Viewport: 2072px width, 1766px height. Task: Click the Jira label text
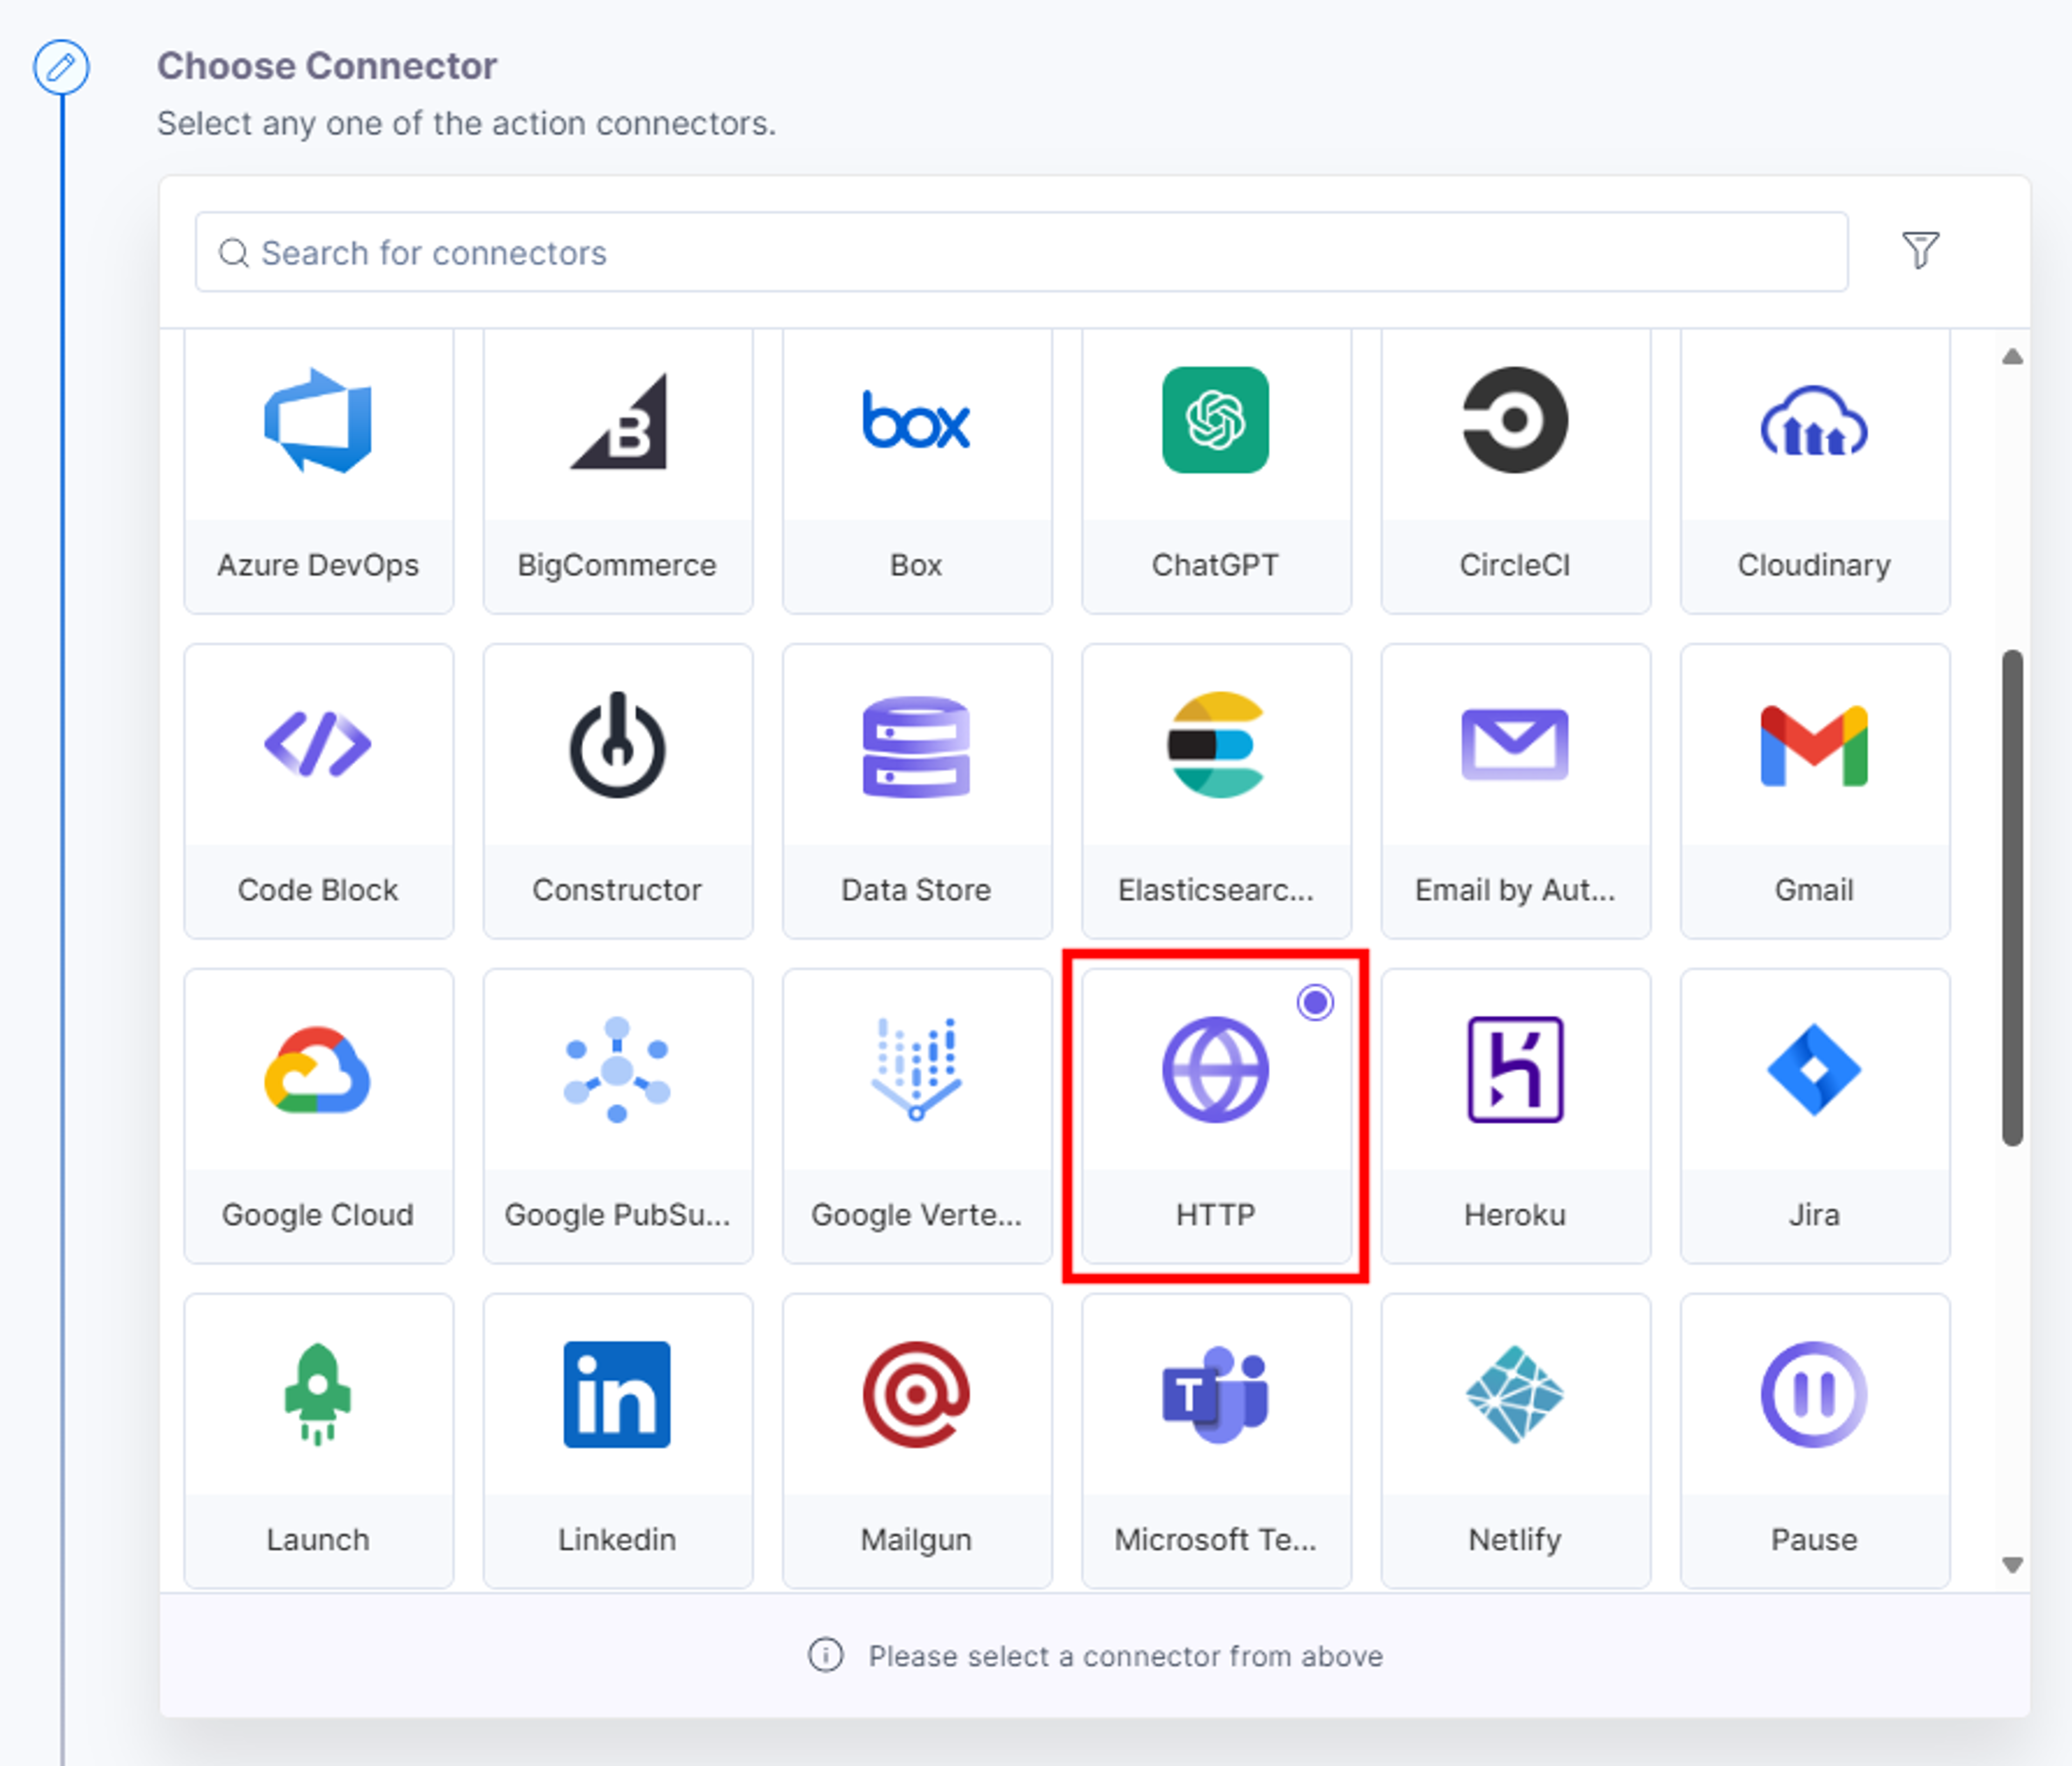pyautogui.click(x=1814, y=1214)
